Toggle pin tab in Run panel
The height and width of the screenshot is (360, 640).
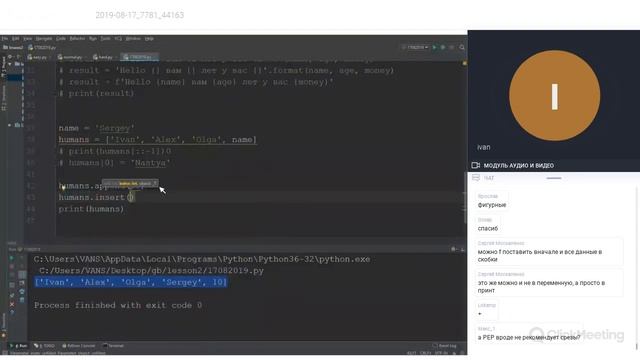[x=11, y=295]
